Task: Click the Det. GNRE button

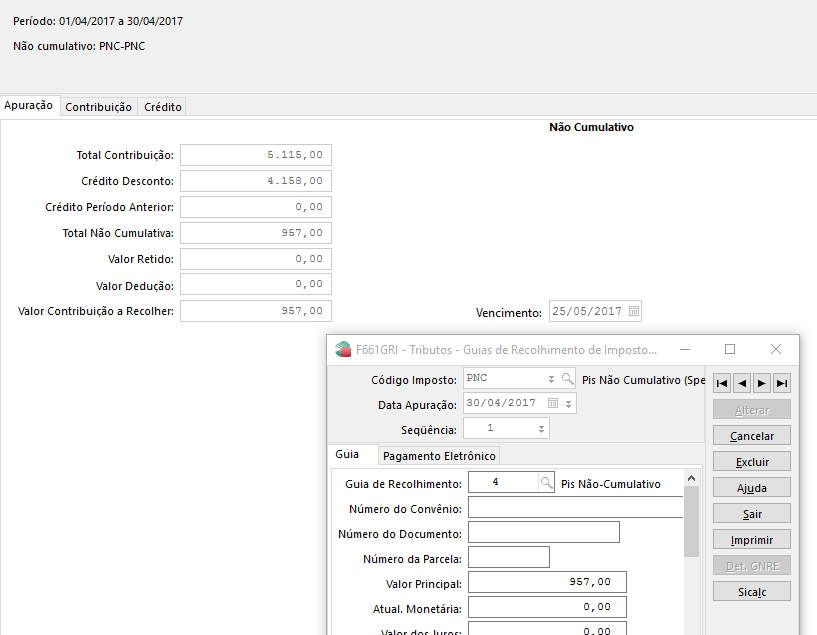Action: click(752, 566)
